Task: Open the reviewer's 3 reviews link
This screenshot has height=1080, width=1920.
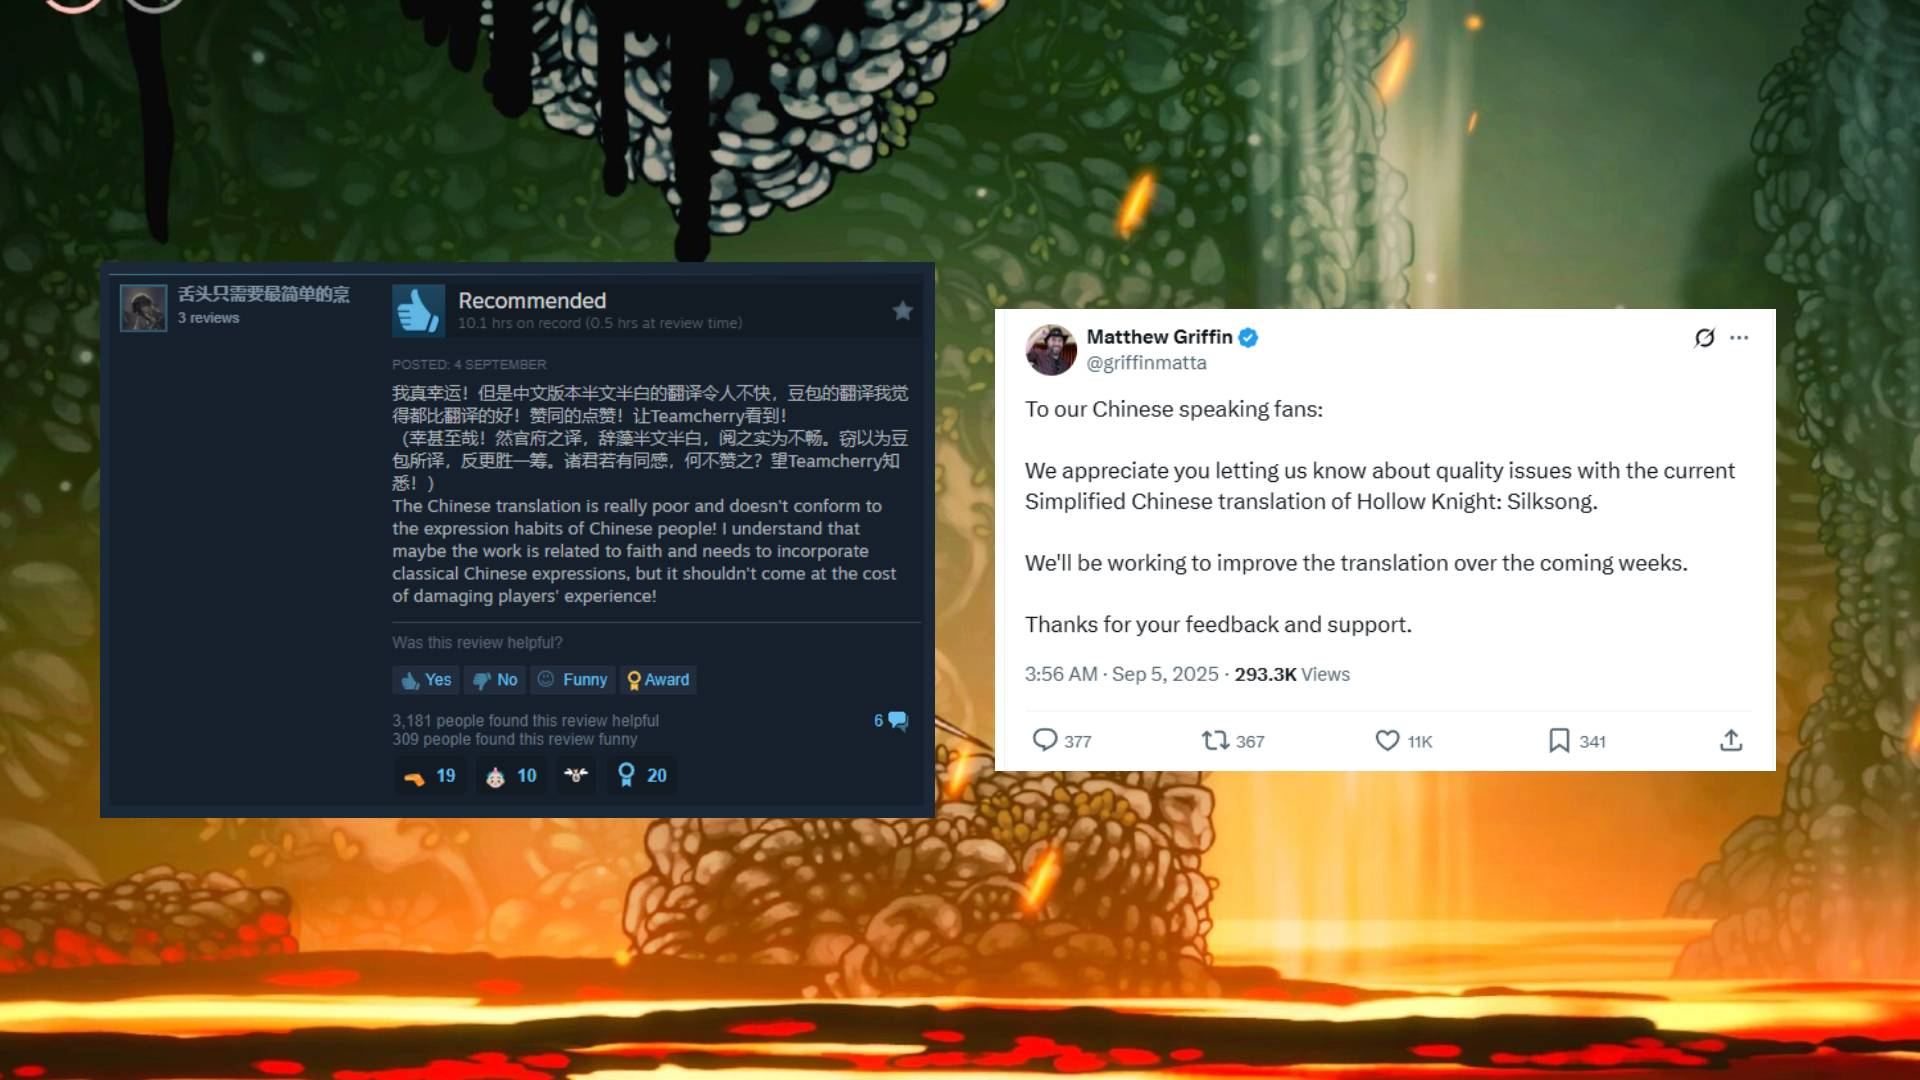Action: click(208, 318)
